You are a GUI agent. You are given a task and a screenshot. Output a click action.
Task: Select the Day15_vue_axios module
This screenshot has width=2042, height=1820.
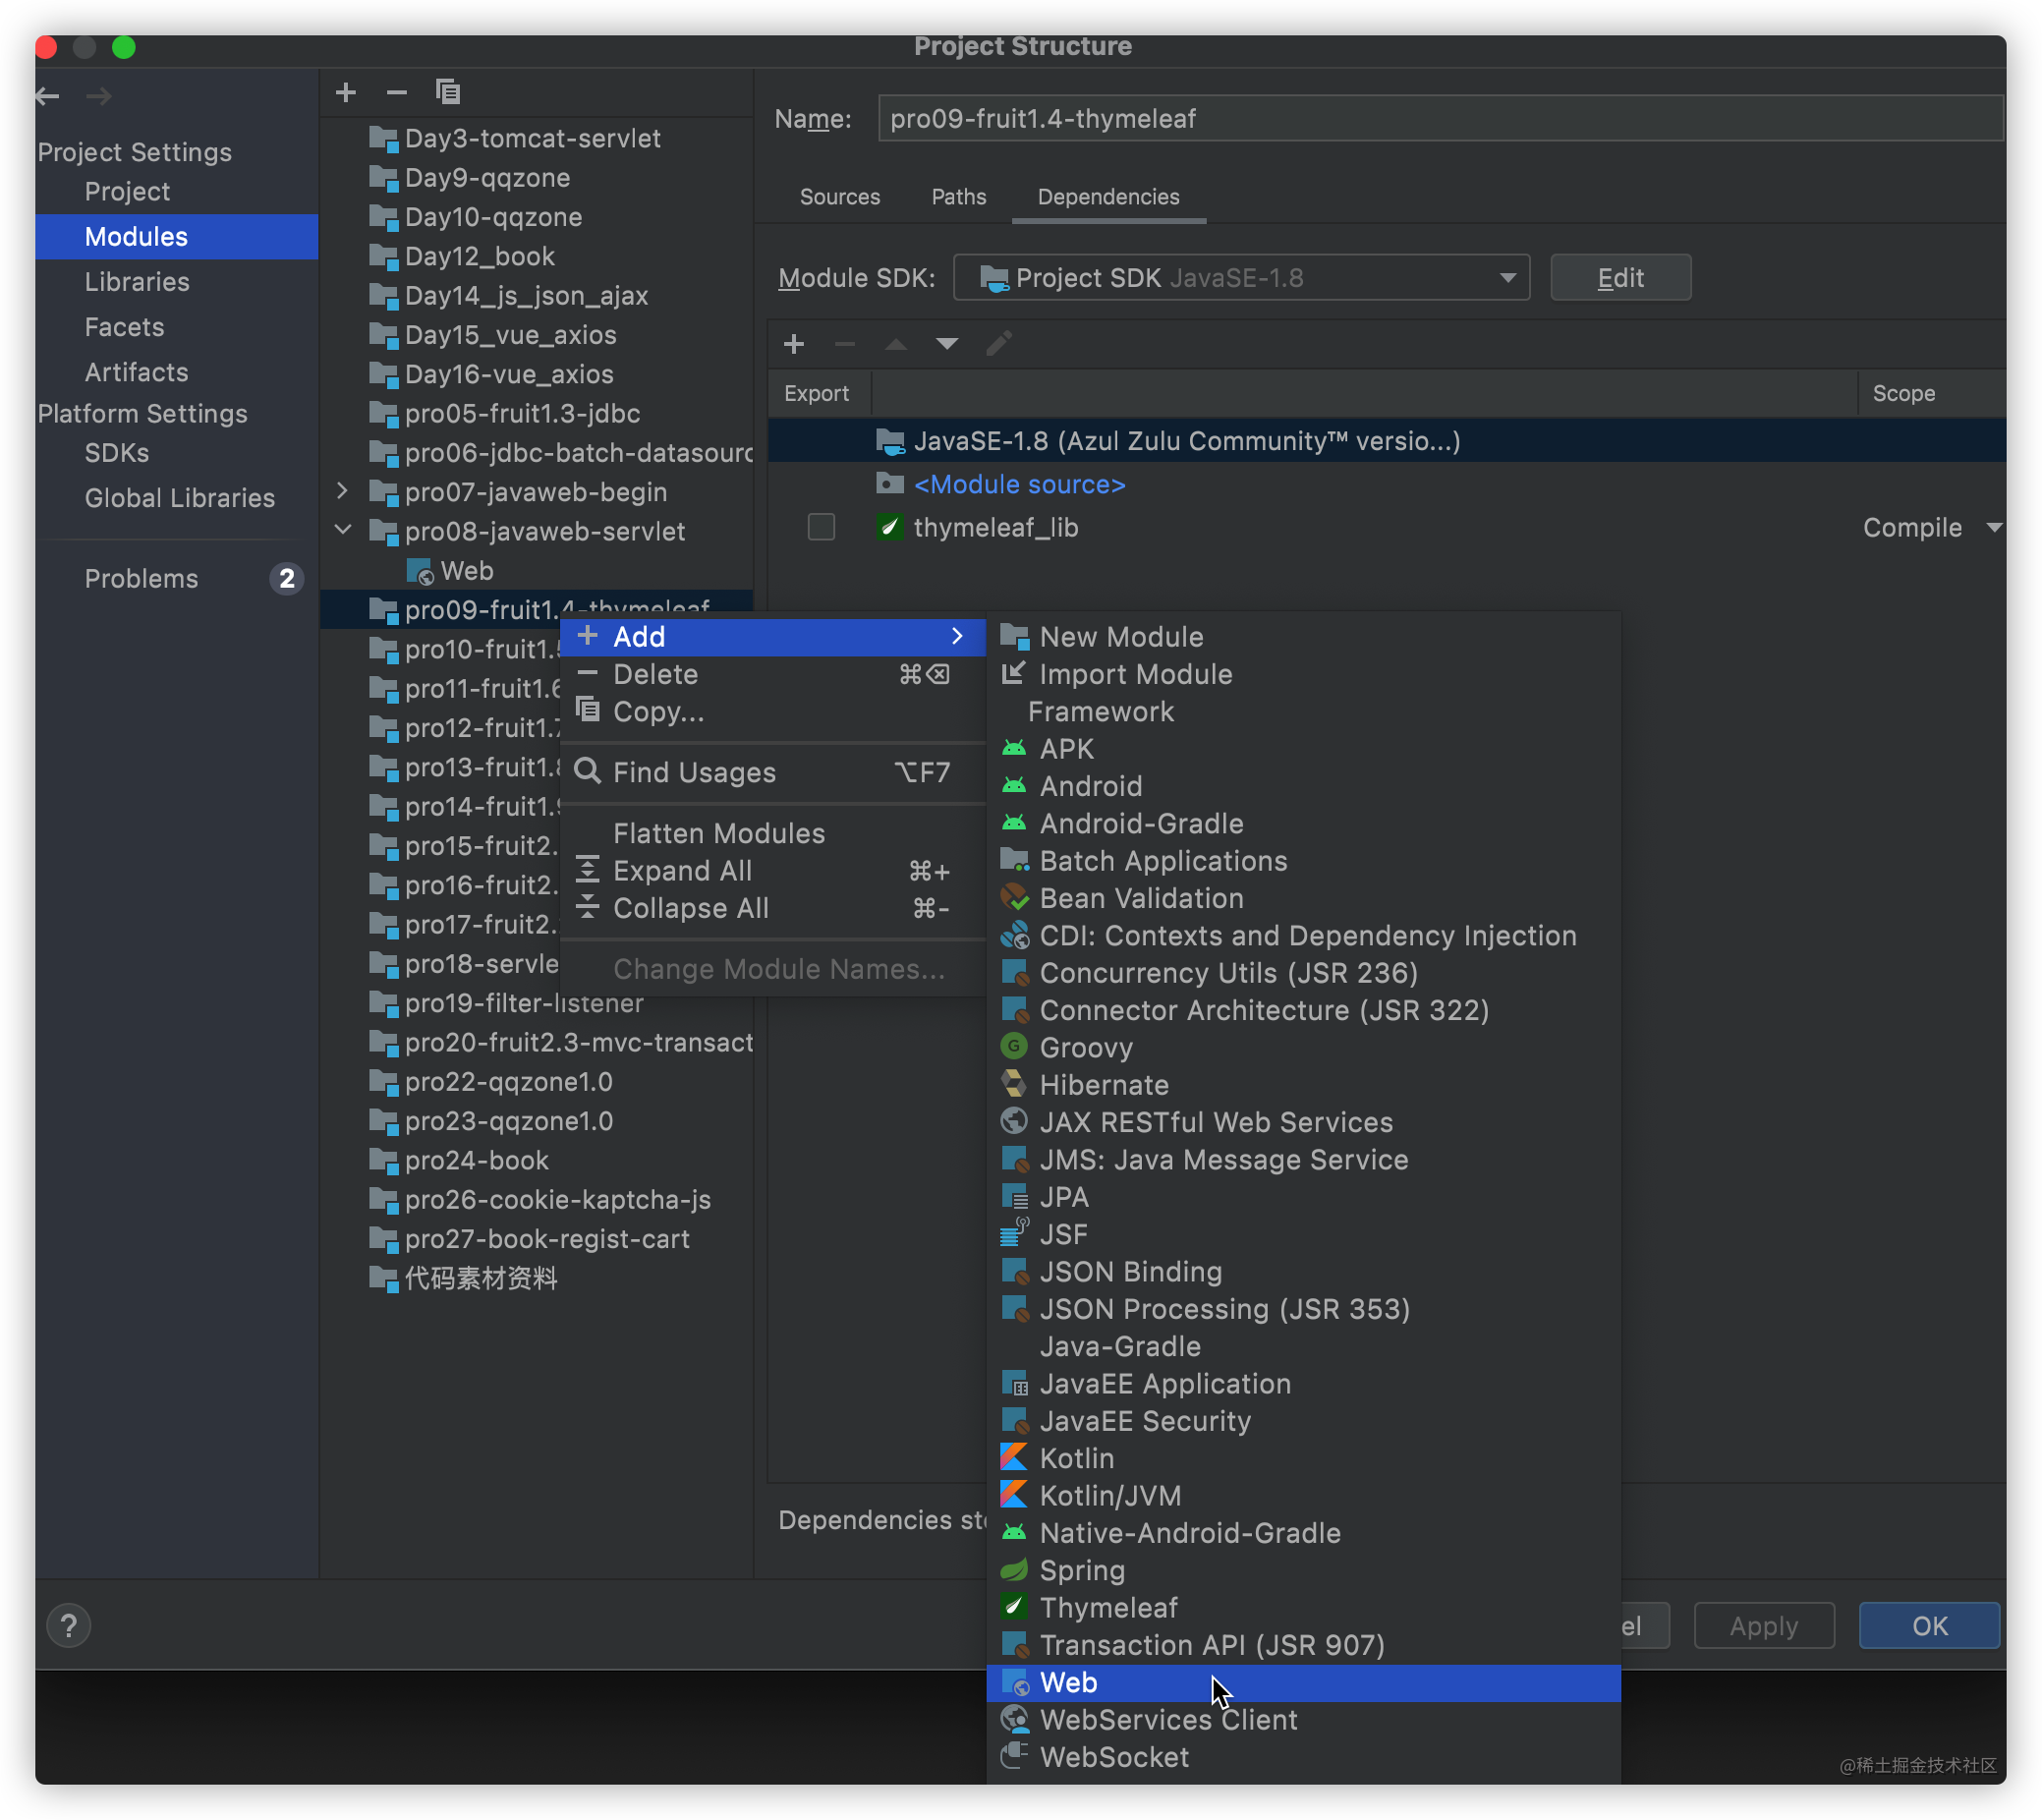[511, 335]
